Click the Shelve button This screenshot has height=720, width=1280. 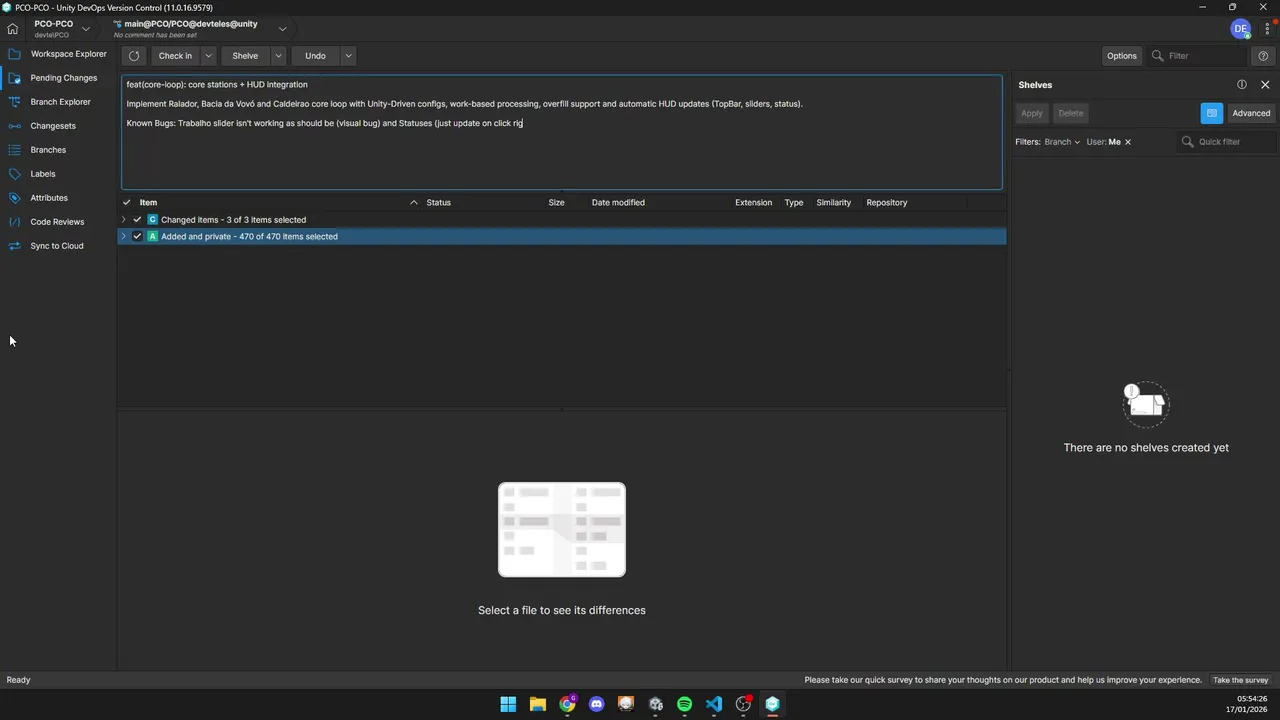245,56
